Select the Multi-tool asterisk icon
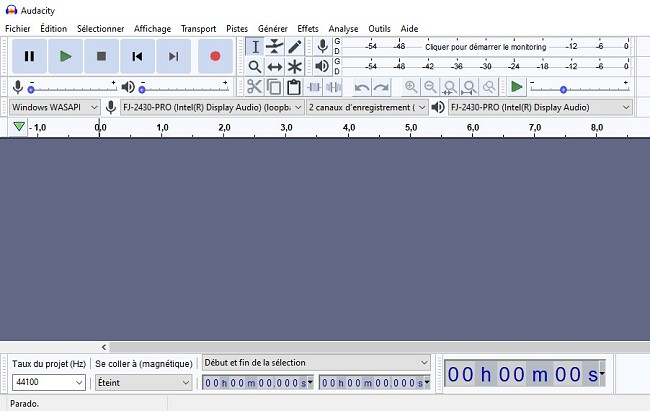The width and height of the screenshot is (650, 411). (x=294, y=66)
